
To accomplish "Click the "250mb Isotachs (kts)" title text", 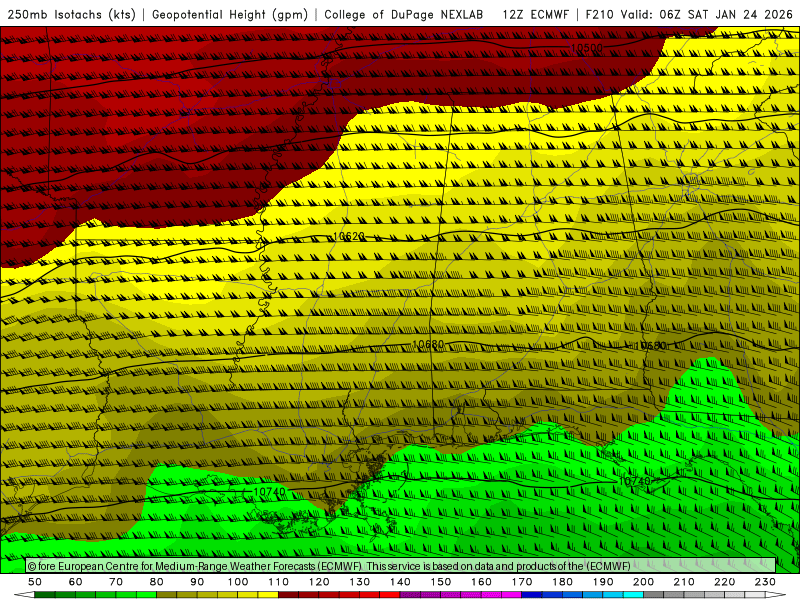I will 71,14.
